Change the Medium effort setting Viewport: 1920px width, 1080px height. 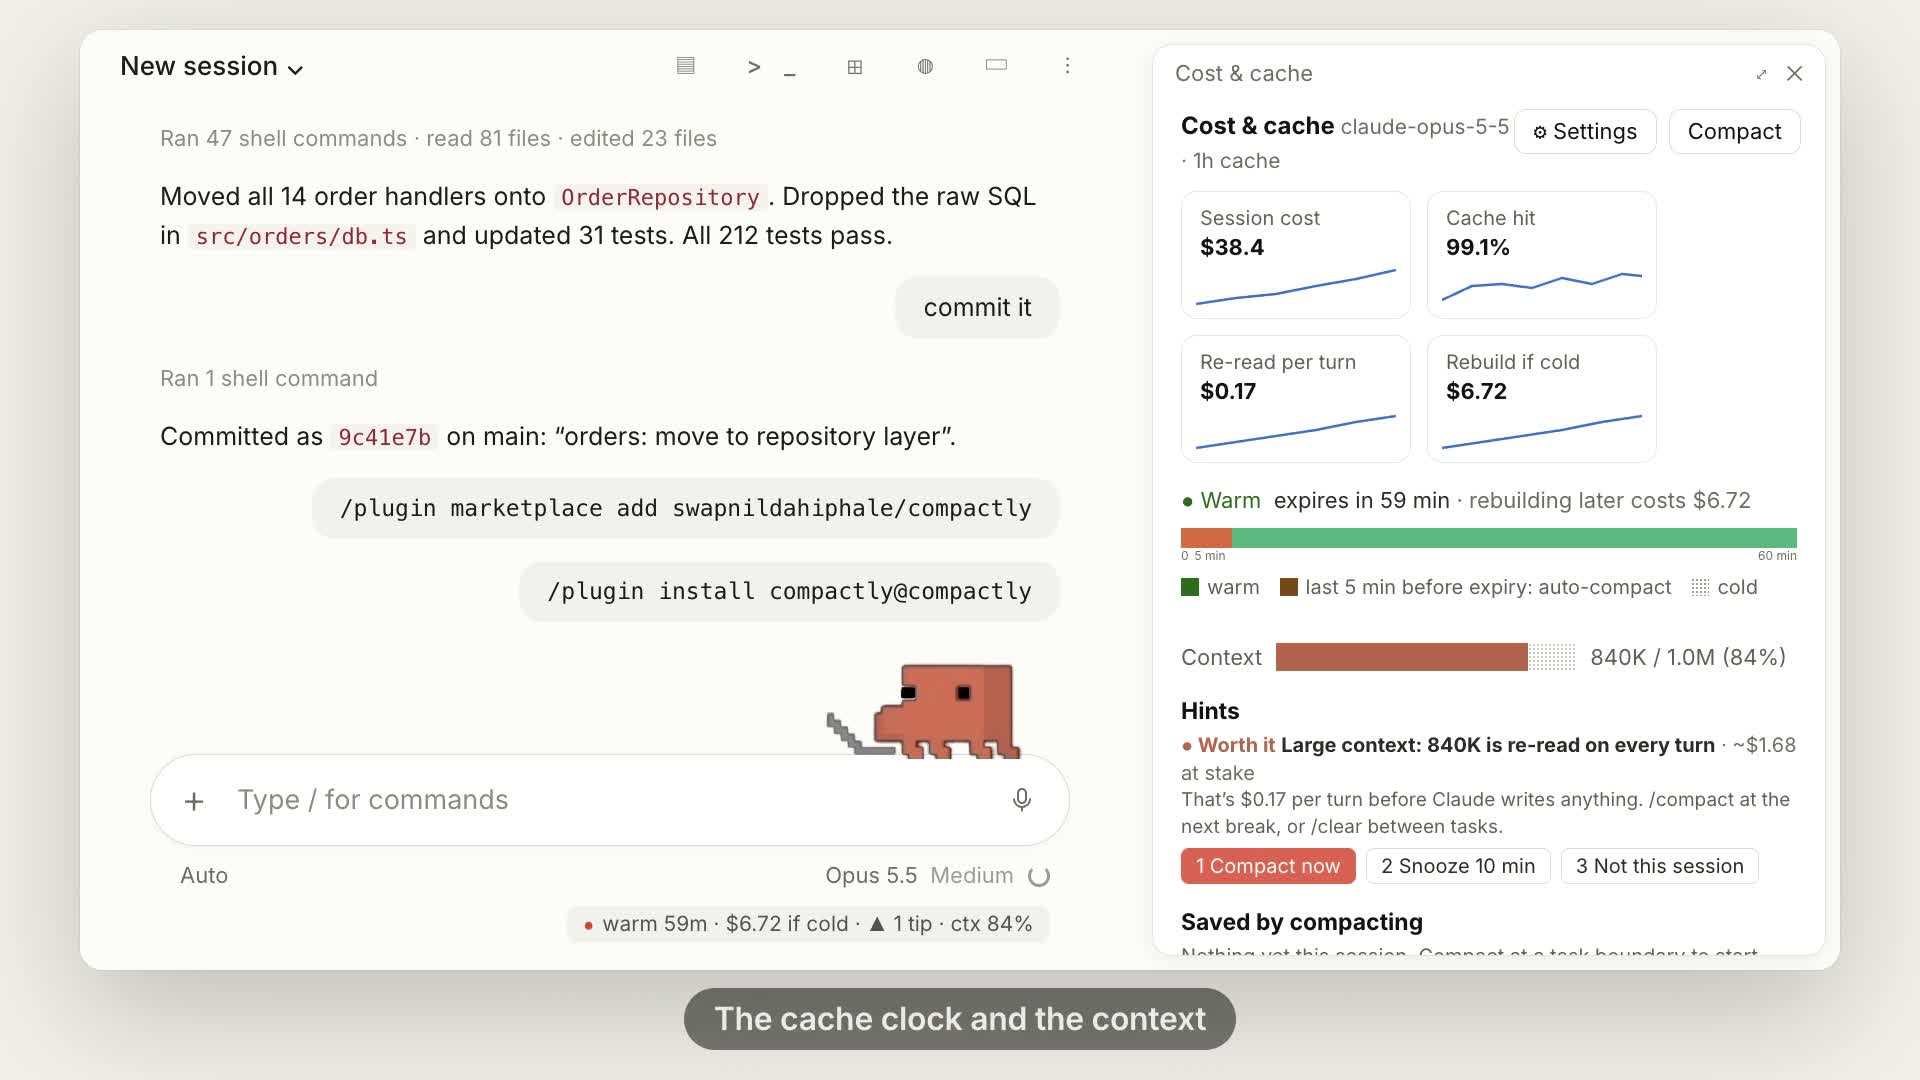(972, 876)
